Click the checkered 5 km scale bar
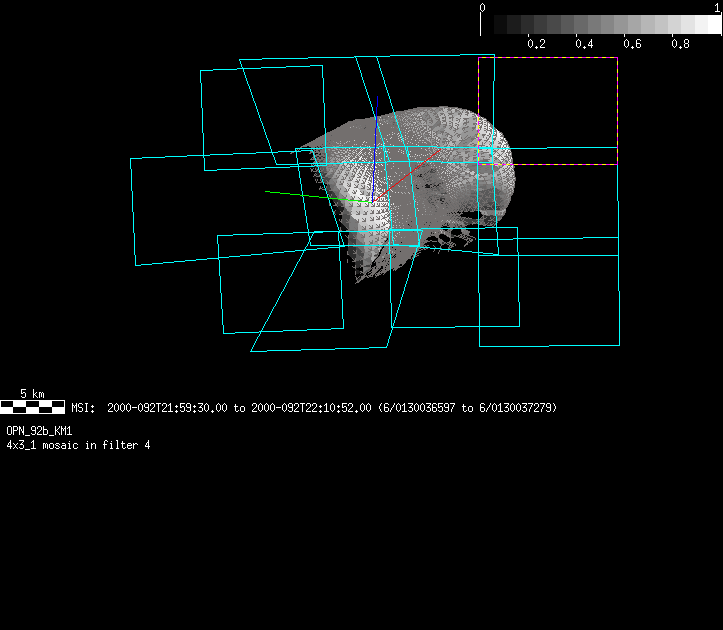This screenshot has width=723, height=630. pos(33,407)
